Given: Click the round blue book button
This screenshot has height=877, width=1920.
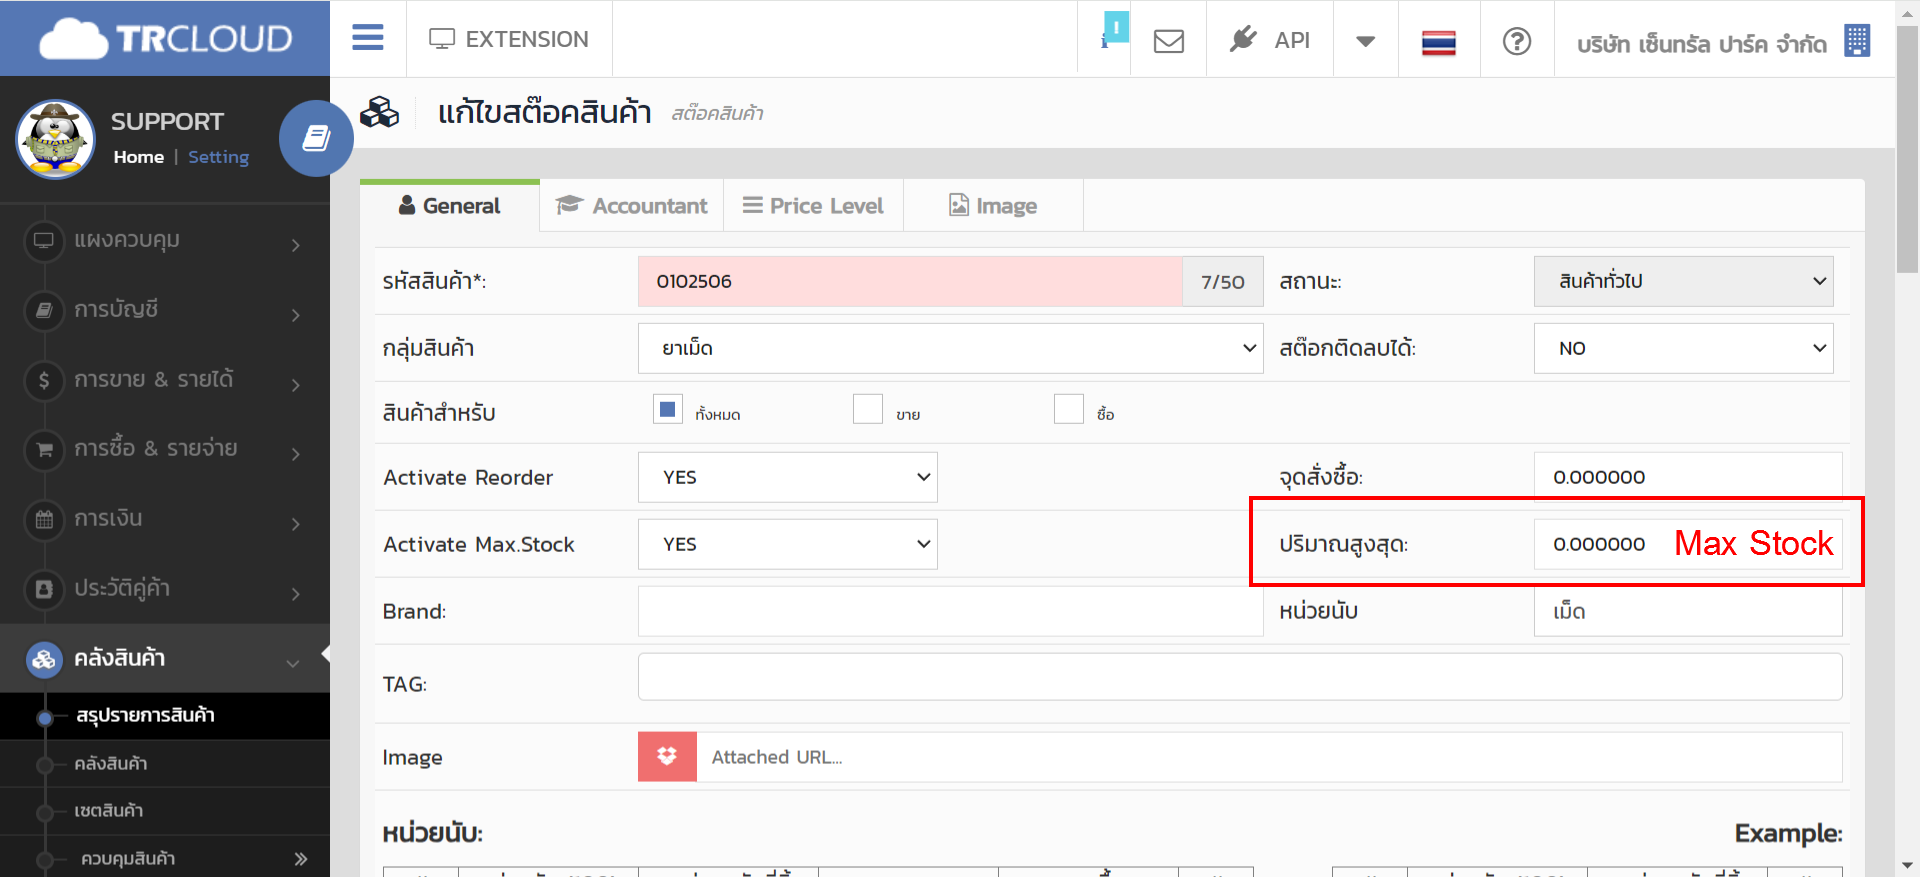Looking at the screenshot, I should pos(316,138).
